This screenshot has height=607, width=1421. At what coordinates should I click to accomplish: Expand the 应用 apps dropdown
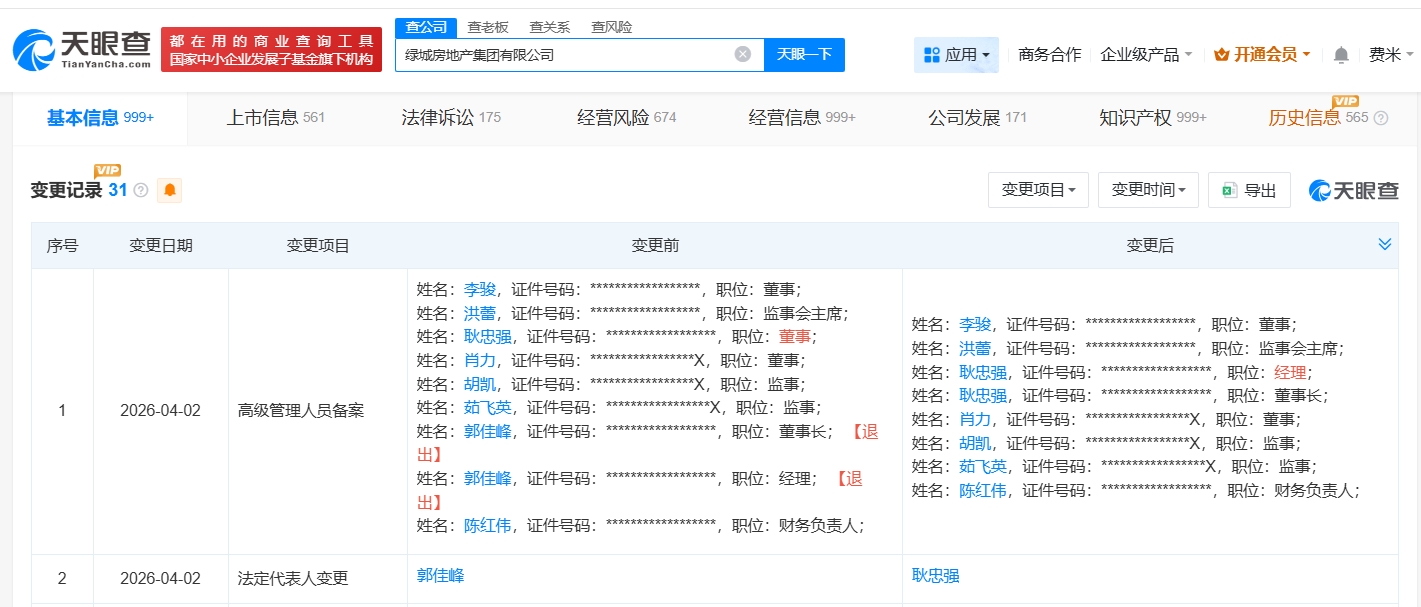click(x=956, y=55)
